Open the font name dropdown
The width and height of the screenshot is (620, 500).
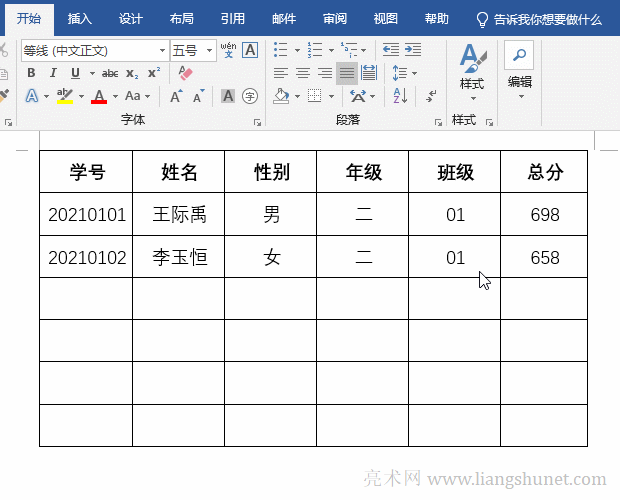(x=162, y=51)
